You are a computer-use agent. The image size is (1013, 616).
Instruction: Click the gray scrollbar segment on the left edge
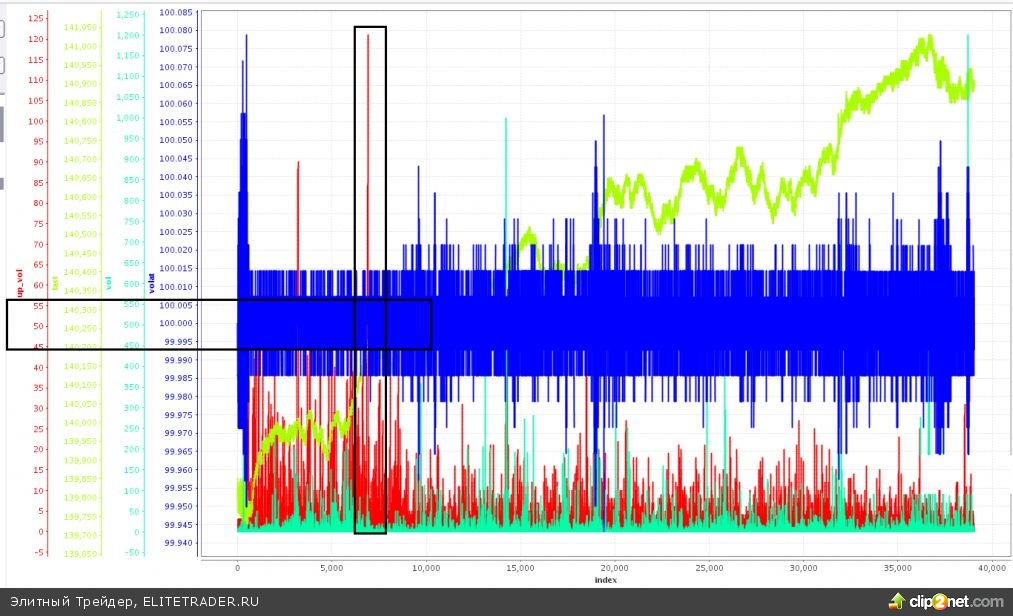click(2, 125)
